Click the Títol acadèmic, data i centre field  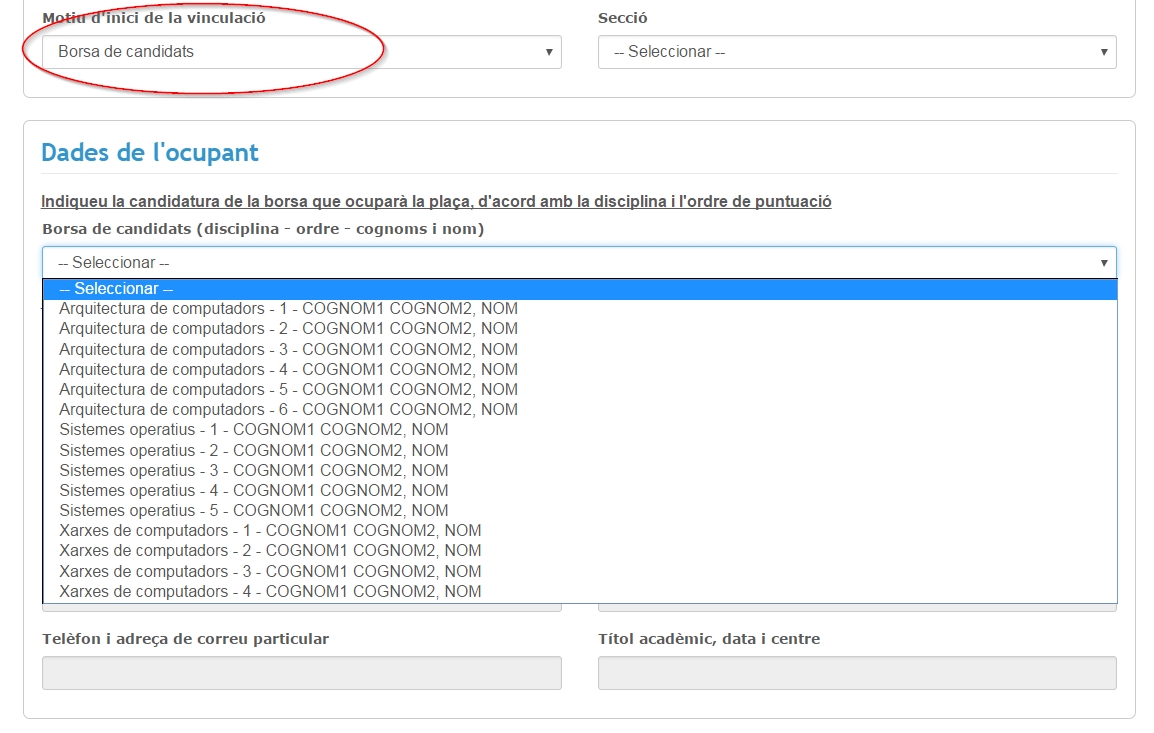856,673
